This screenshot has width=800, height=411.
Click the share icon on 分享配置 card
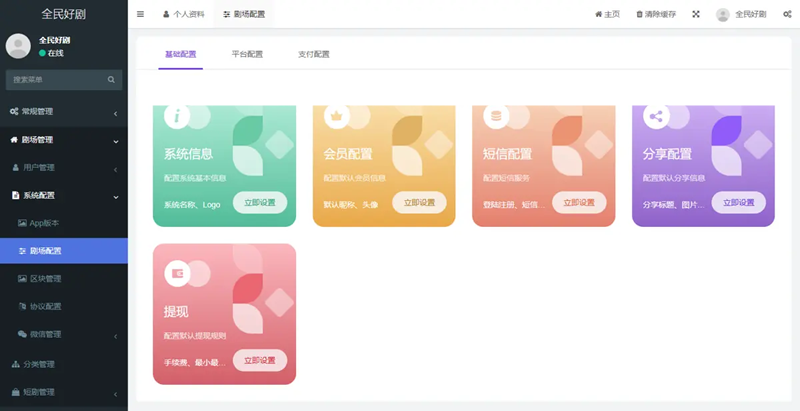[x=656, y=115]
